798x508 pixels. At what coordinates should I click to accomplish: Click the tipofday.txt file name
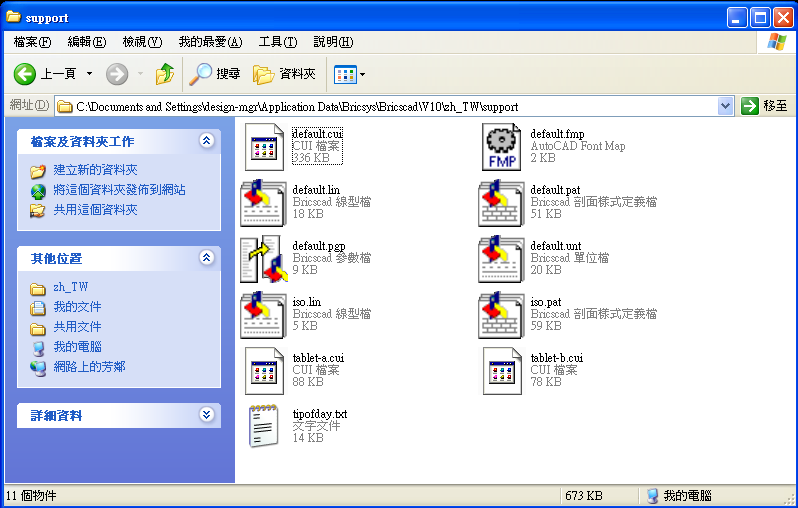[320, 414]
